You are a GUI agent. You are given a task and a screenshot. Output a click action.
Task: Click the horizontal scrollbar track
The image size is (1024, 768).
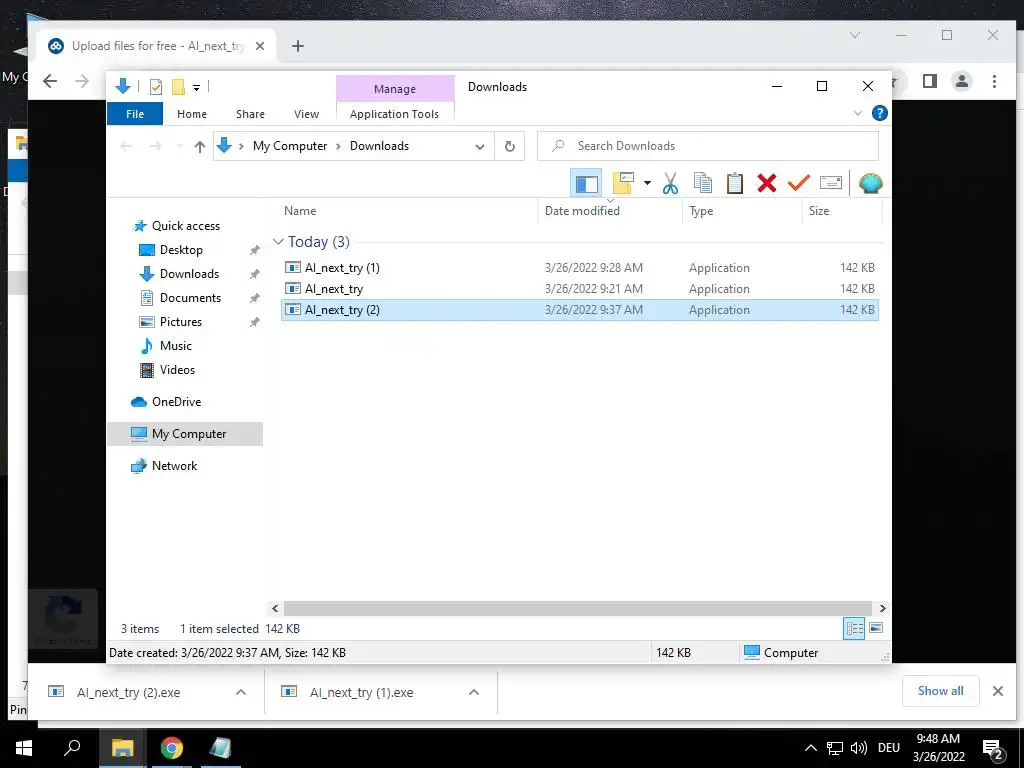coord(578,609)
